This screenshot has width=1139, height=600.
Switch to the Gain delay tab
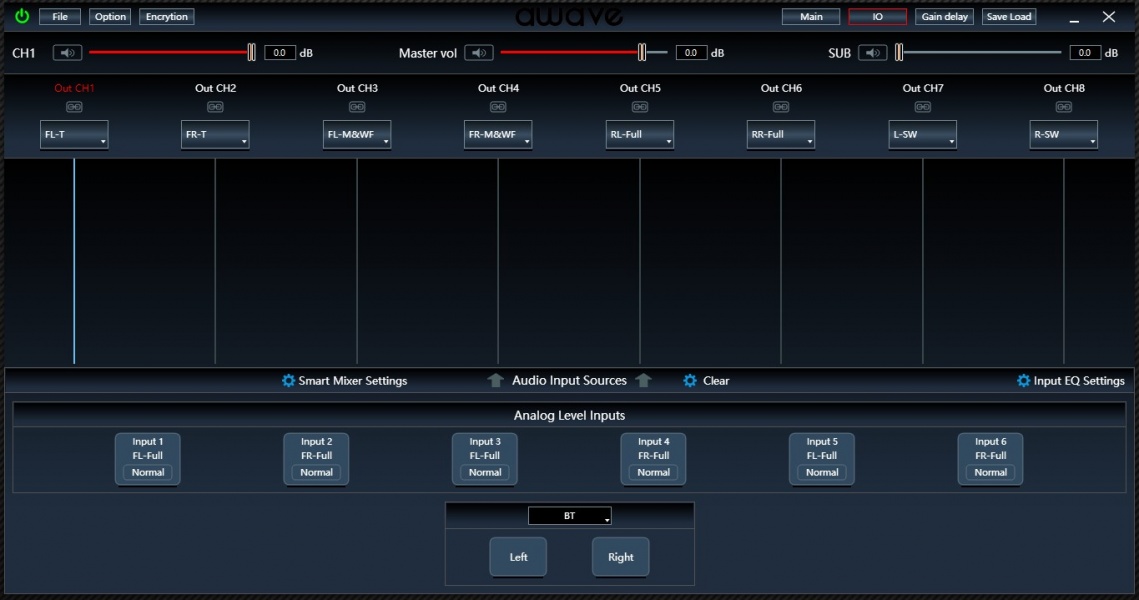(x=944, y=17)
